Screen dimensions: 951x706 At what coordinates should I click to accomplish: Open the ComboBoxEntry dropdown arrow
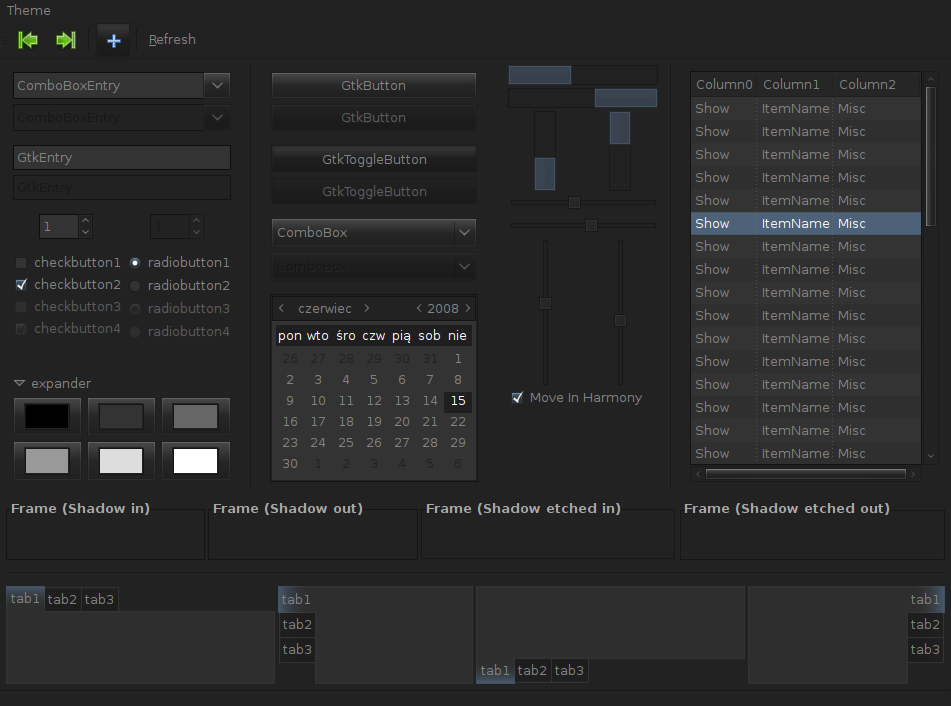pos(218,85)
